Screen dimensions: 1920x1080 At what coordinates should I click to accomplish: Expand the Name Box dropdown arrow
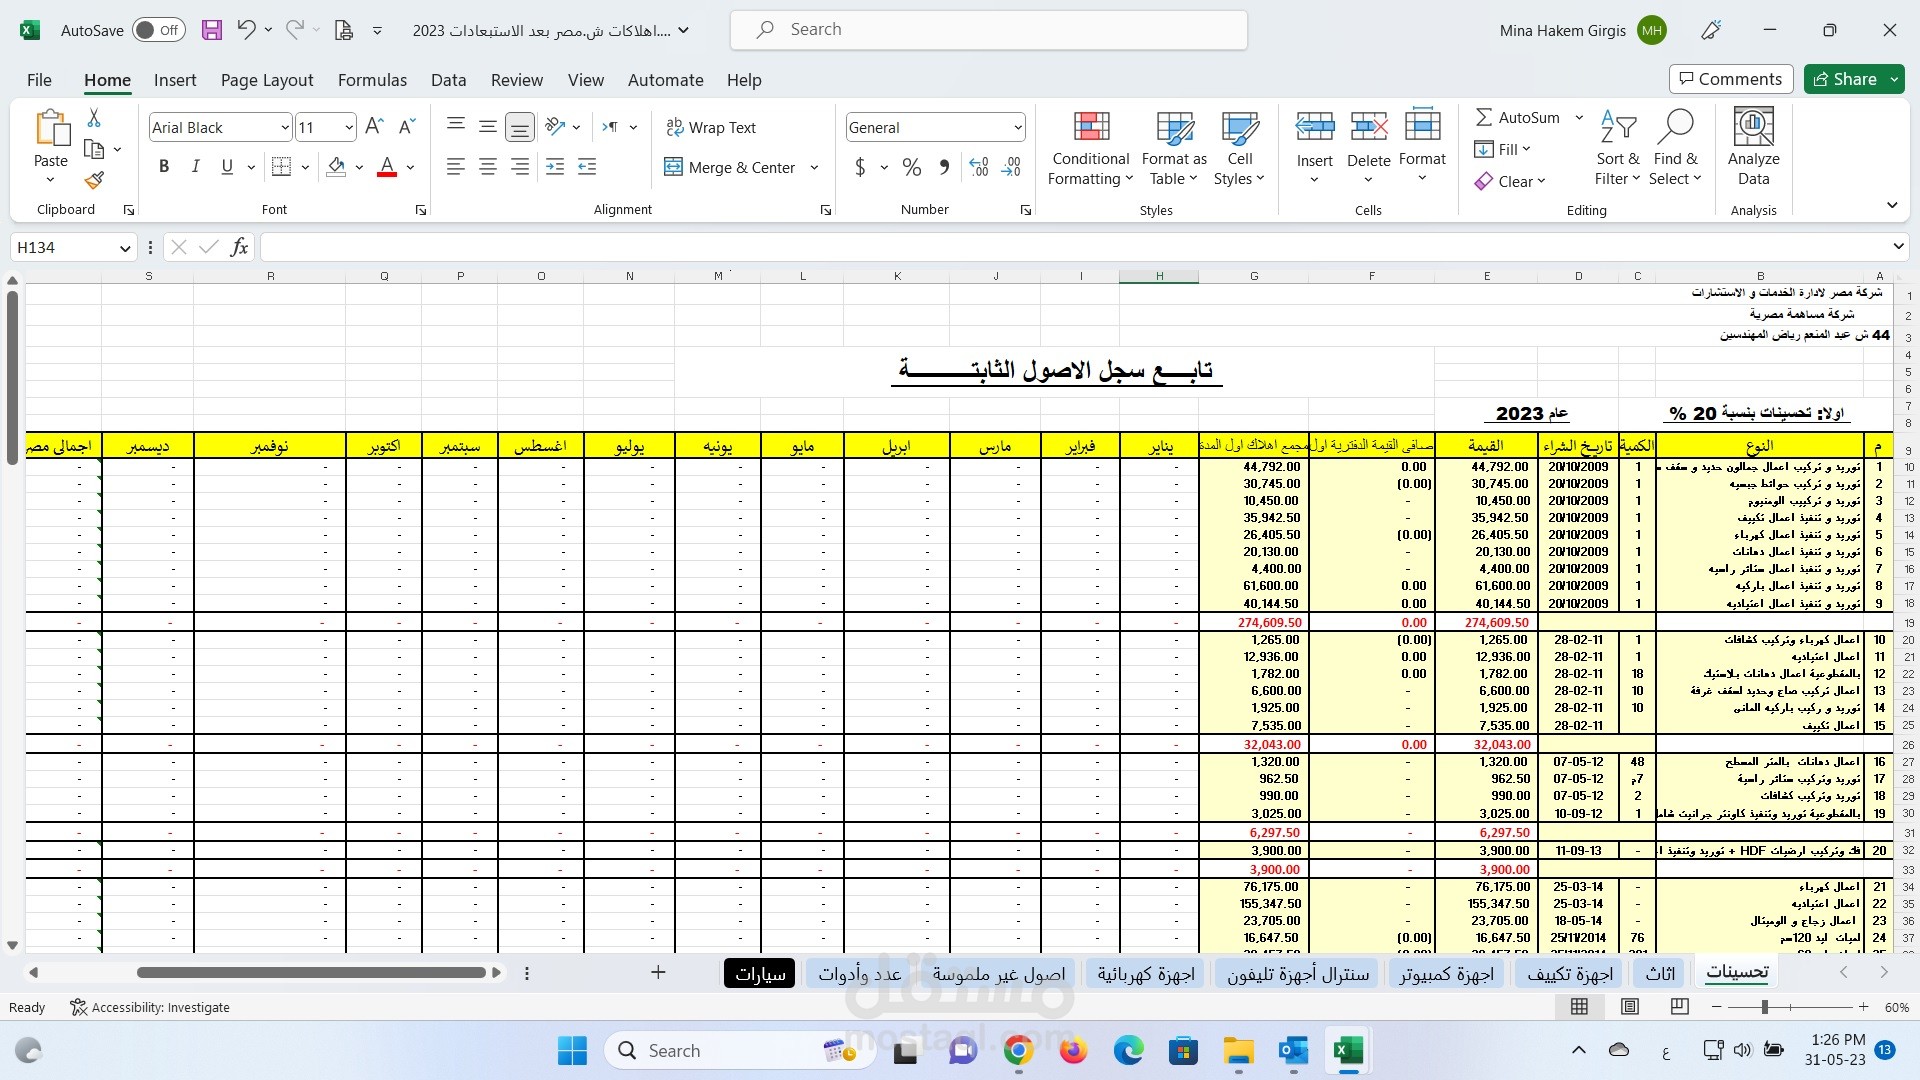[124, 248]
